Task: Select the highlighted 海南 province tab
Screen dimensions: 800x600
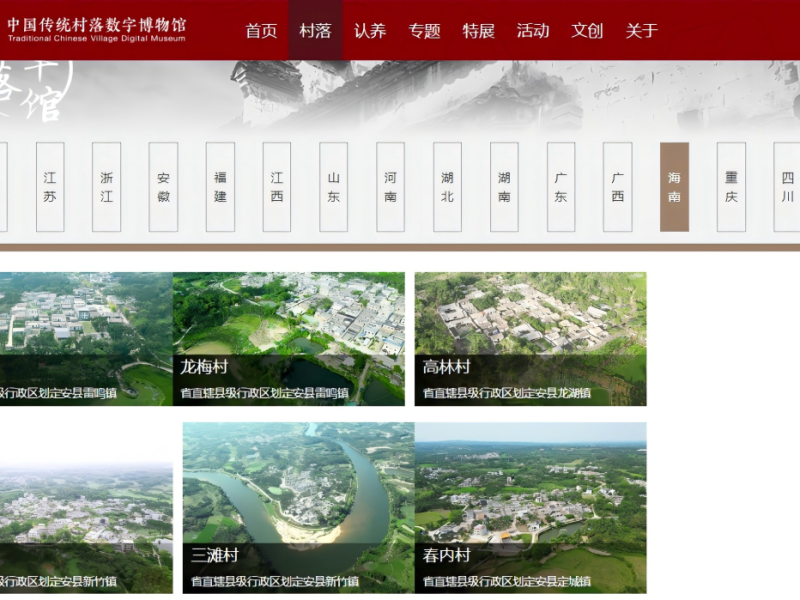Action: (674, 187)
